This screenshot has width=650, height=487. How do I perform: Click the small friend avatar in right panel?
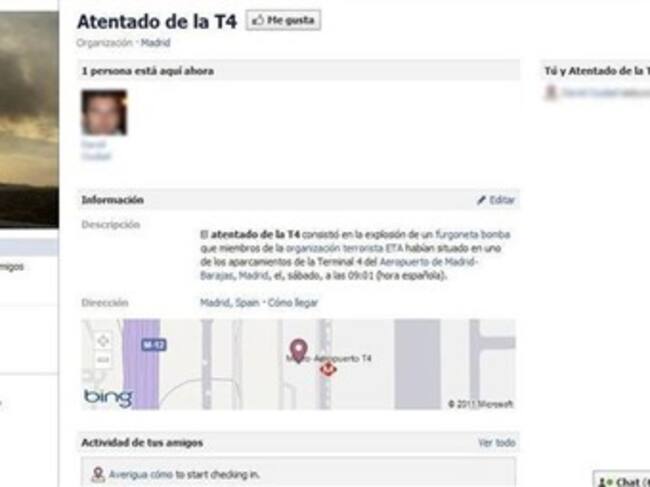pyautogui.click(x=550, y=92)
